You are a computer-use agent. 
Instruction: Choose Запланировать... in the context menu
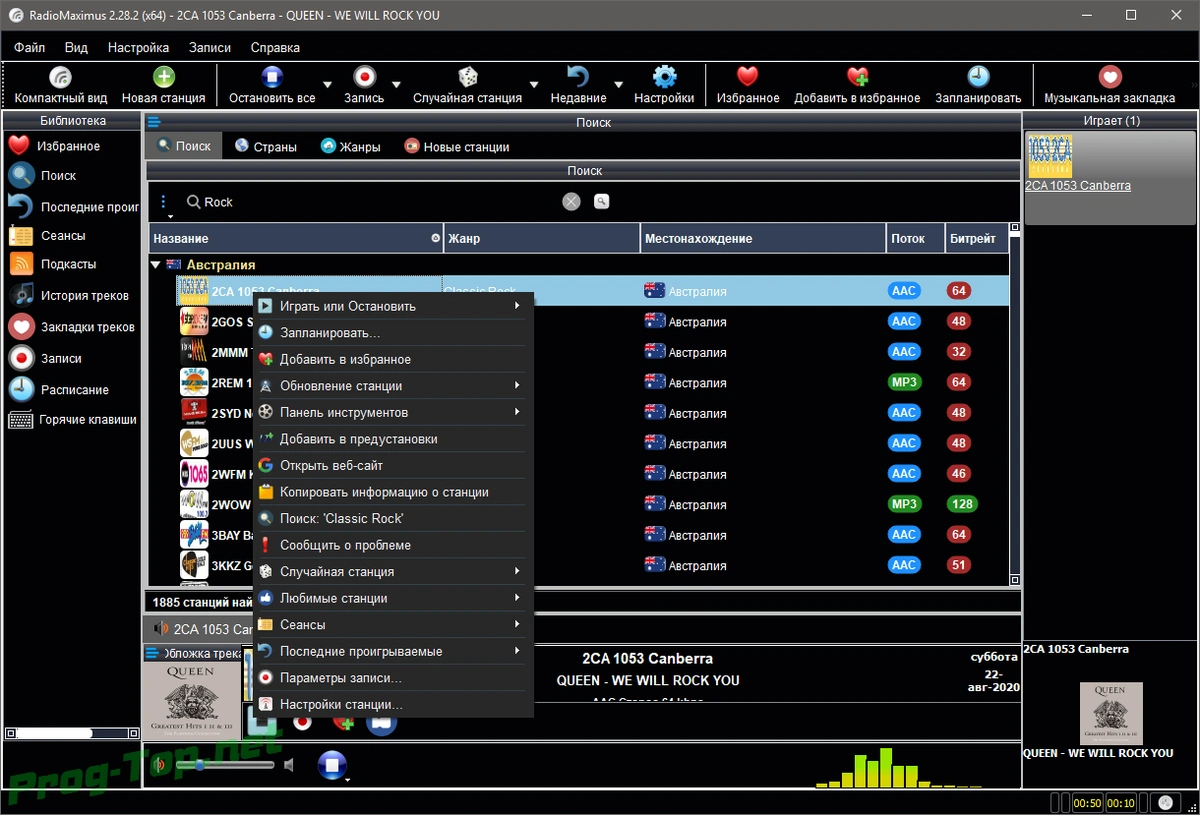393,332
